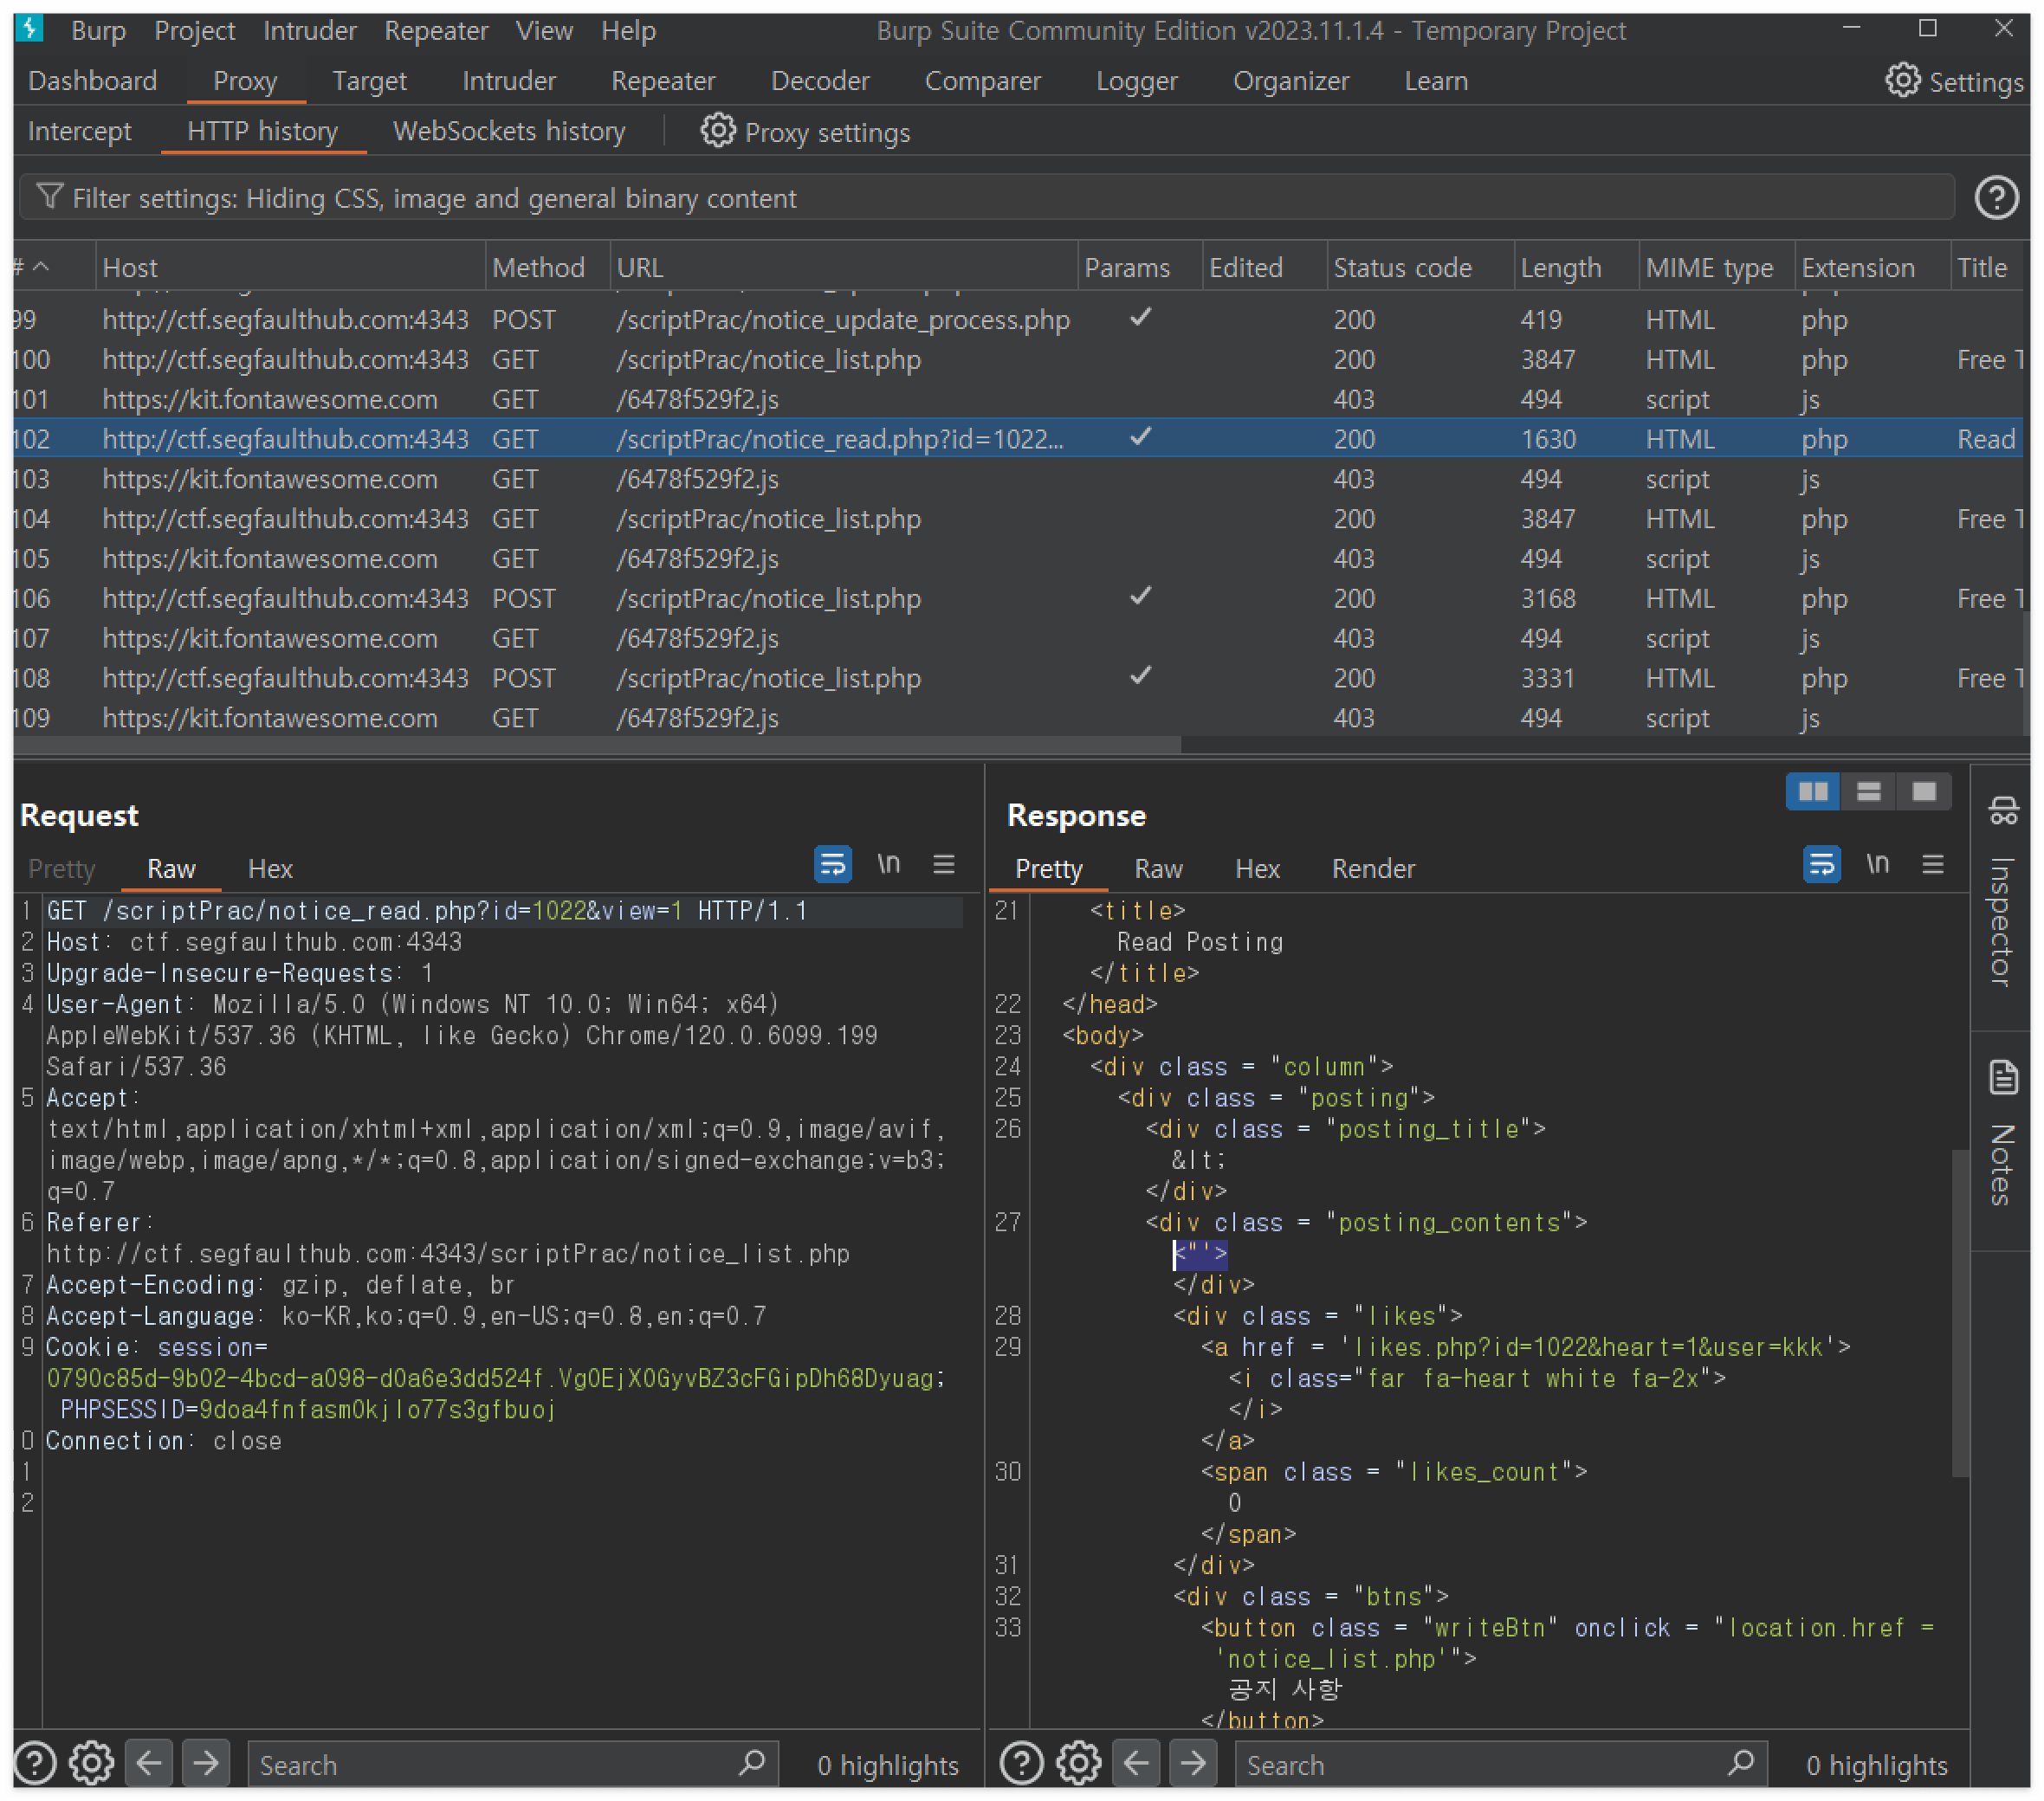Click Response search help icon
This screenshot has width=2044, height=1801.
1022,1763
